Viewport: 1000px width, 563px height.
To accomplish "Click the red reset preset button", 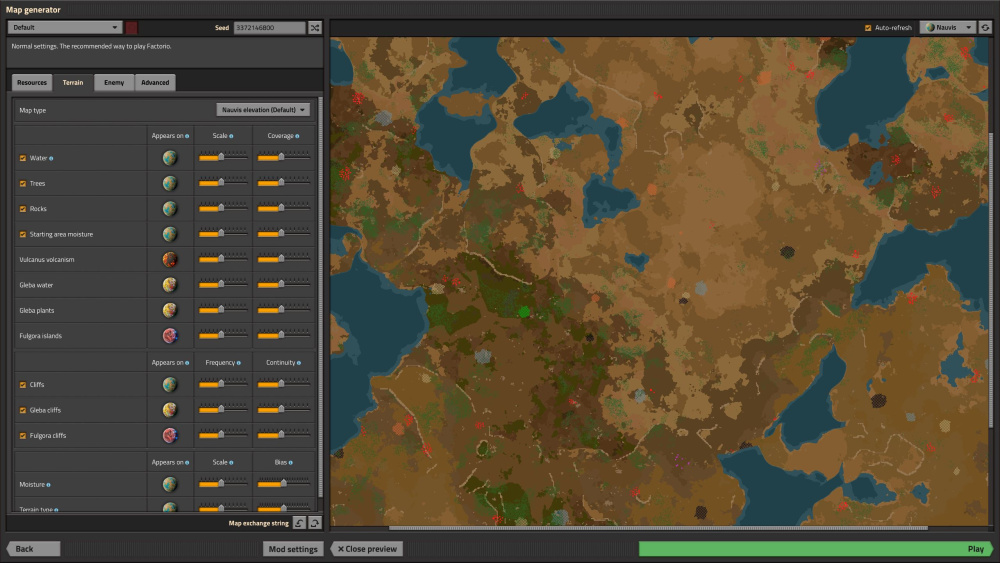I will coord(132,28).
